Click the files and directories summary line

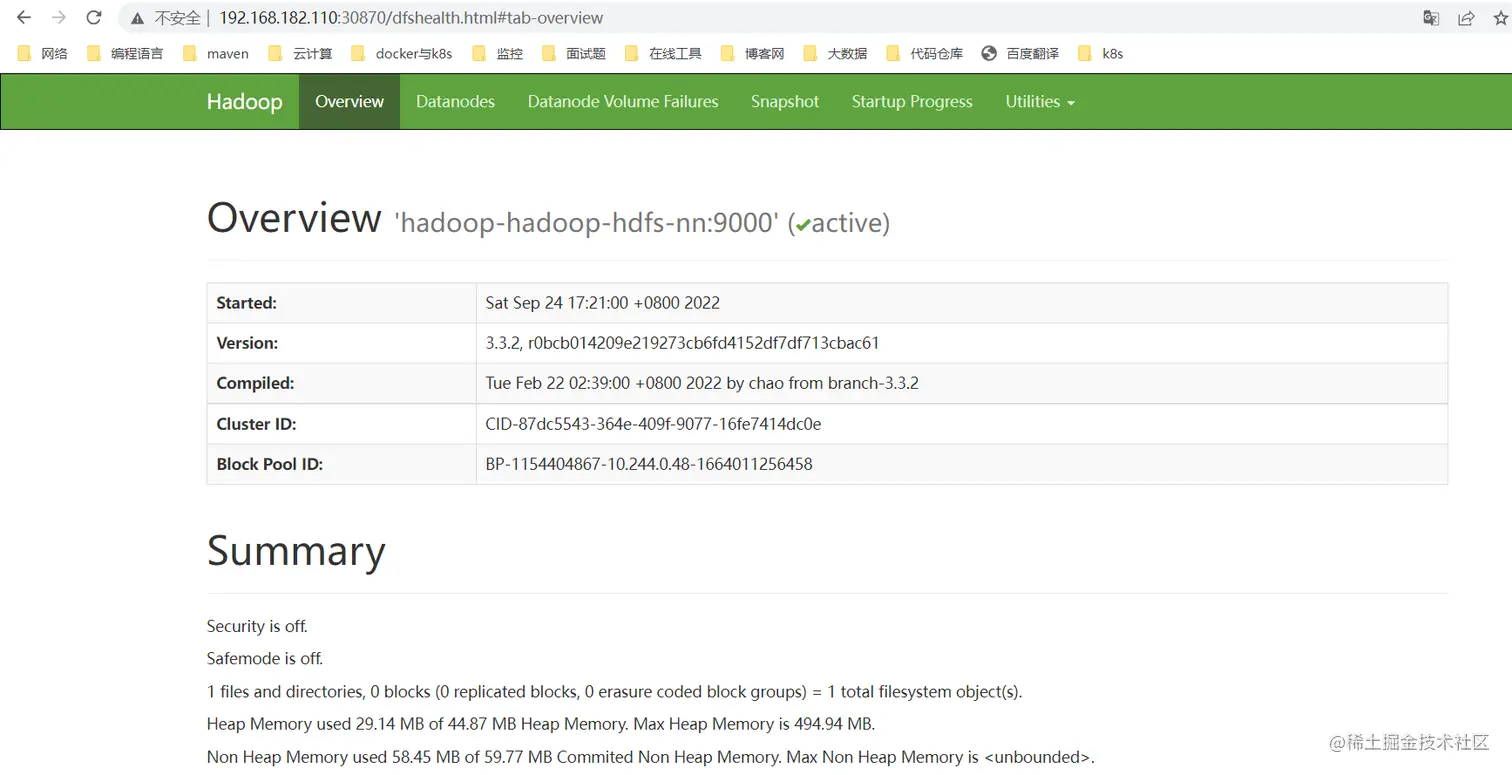(615, 691)
